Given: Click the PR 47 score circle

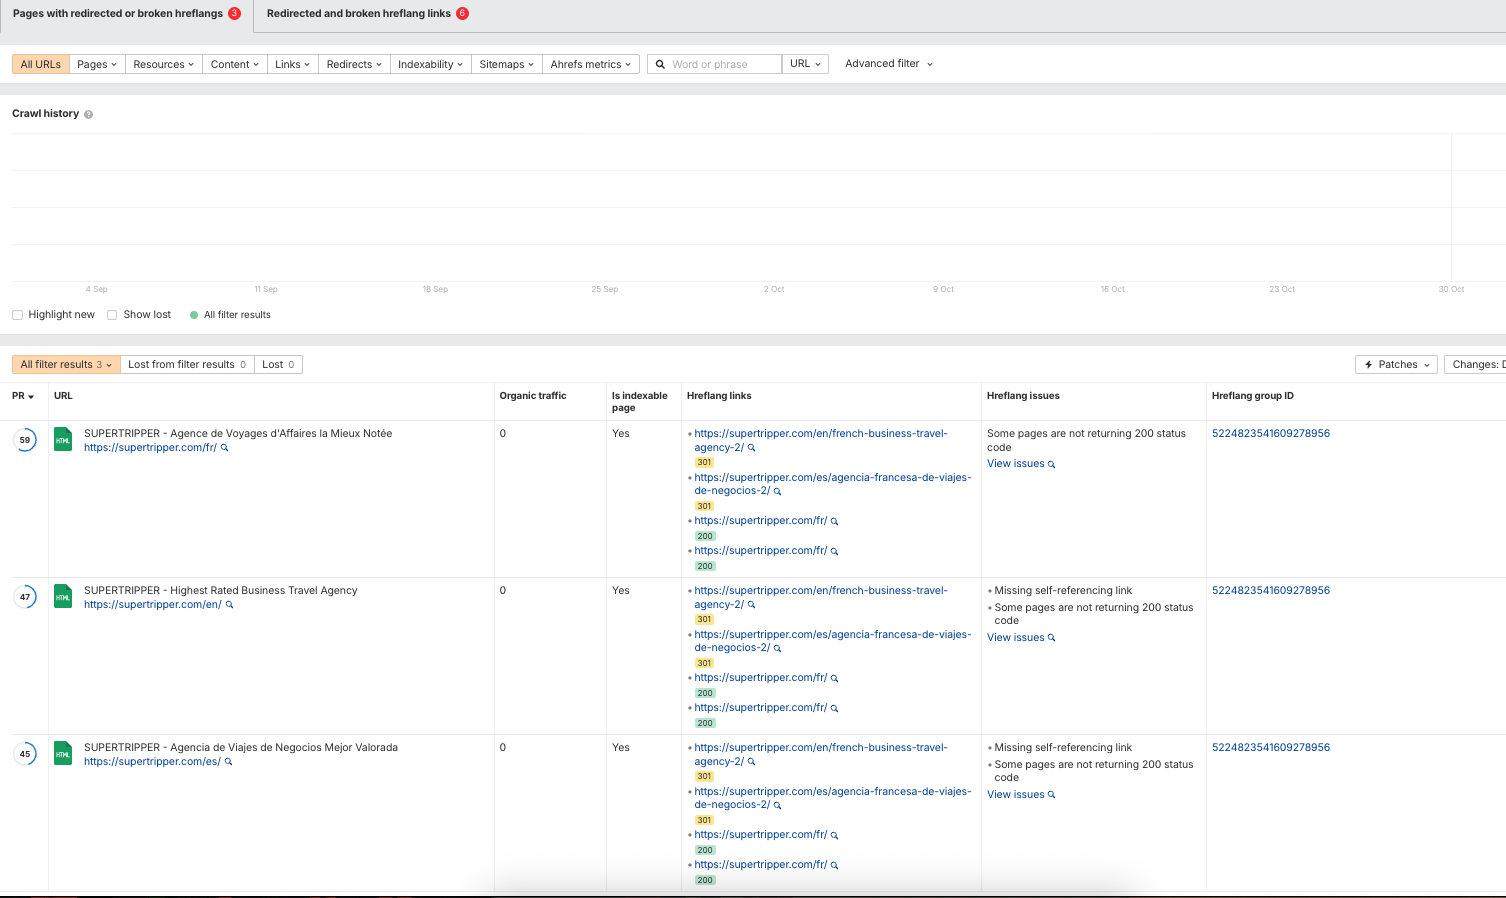Looking at the screenshot, I should 25,597.
